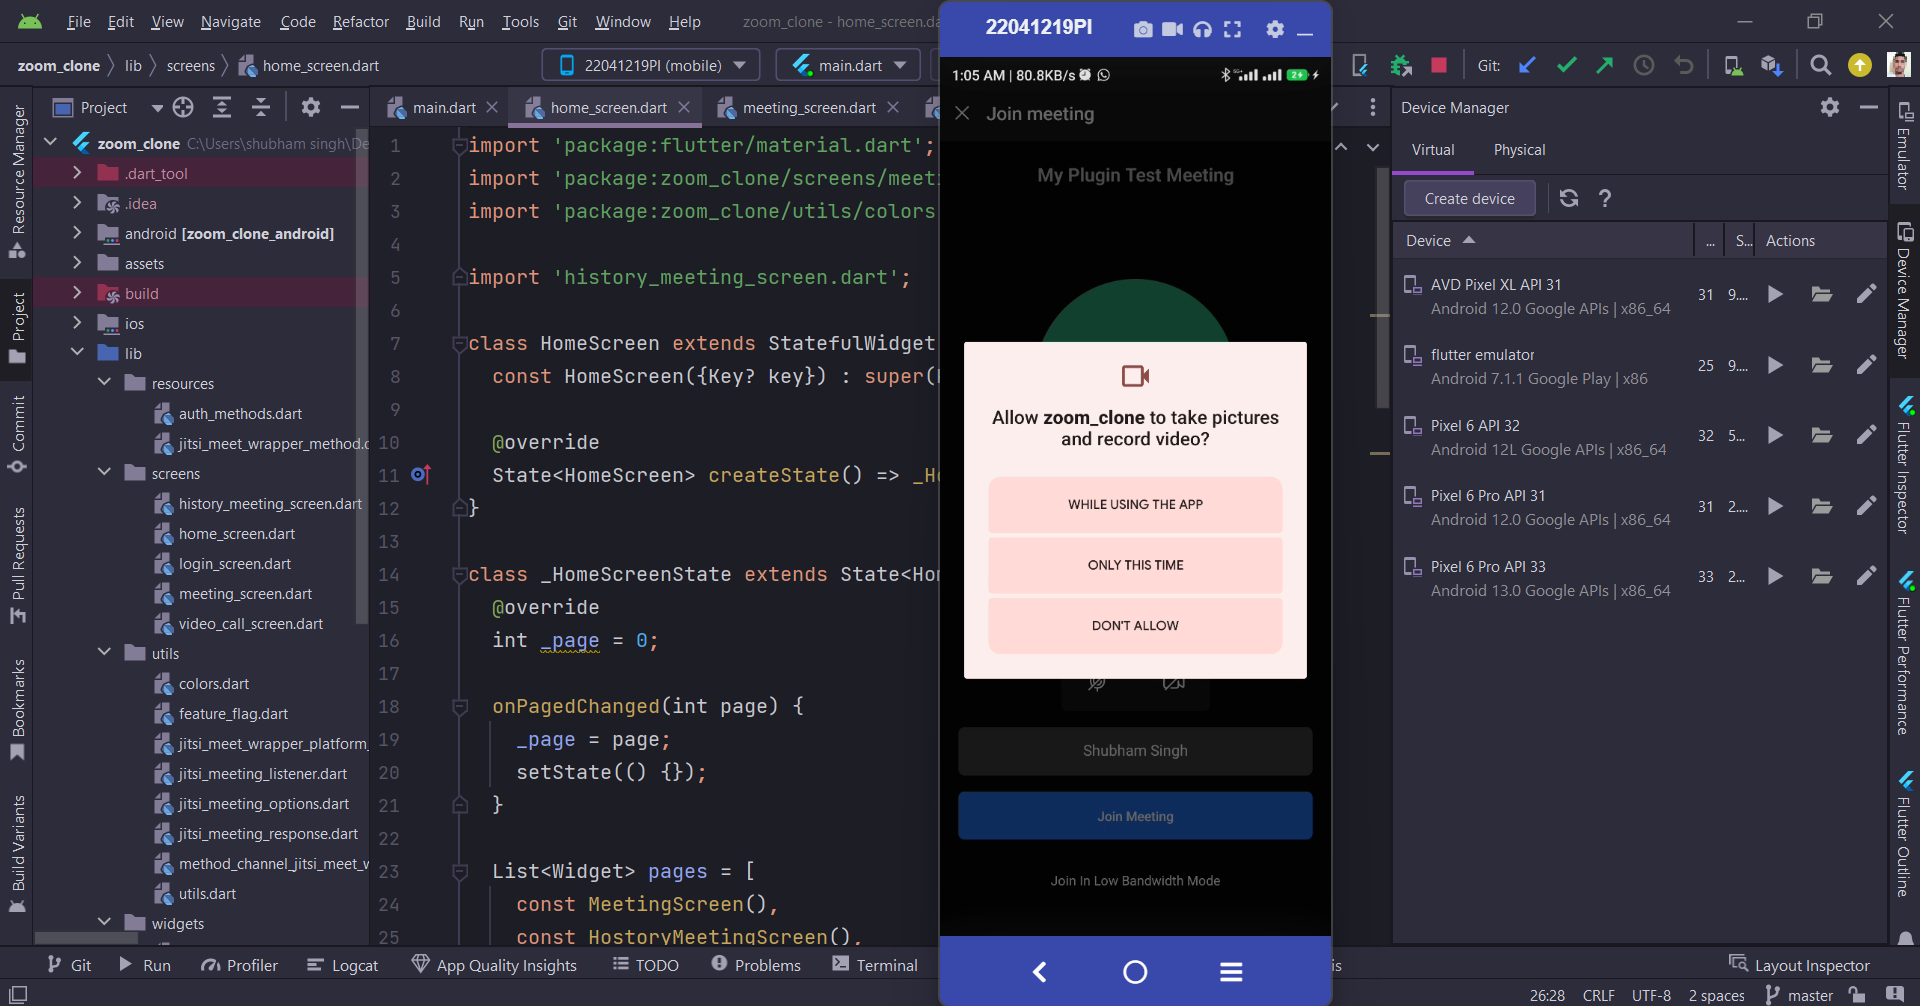Click the Git push arrow
This screenshot has width=1920, height=1006.
(1605, 65)
